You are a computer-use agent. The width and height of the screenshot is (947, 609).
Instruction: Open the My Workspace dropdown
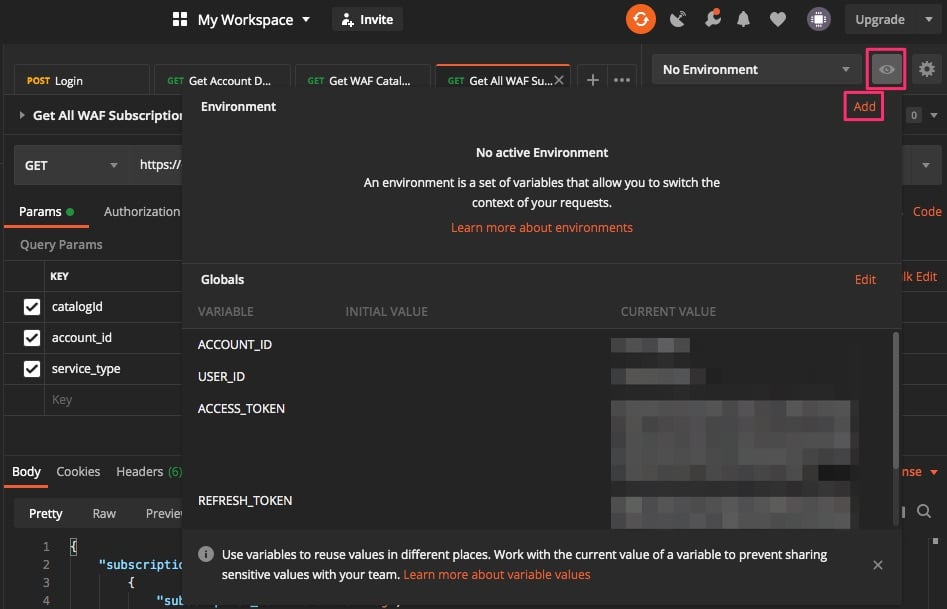254,20
